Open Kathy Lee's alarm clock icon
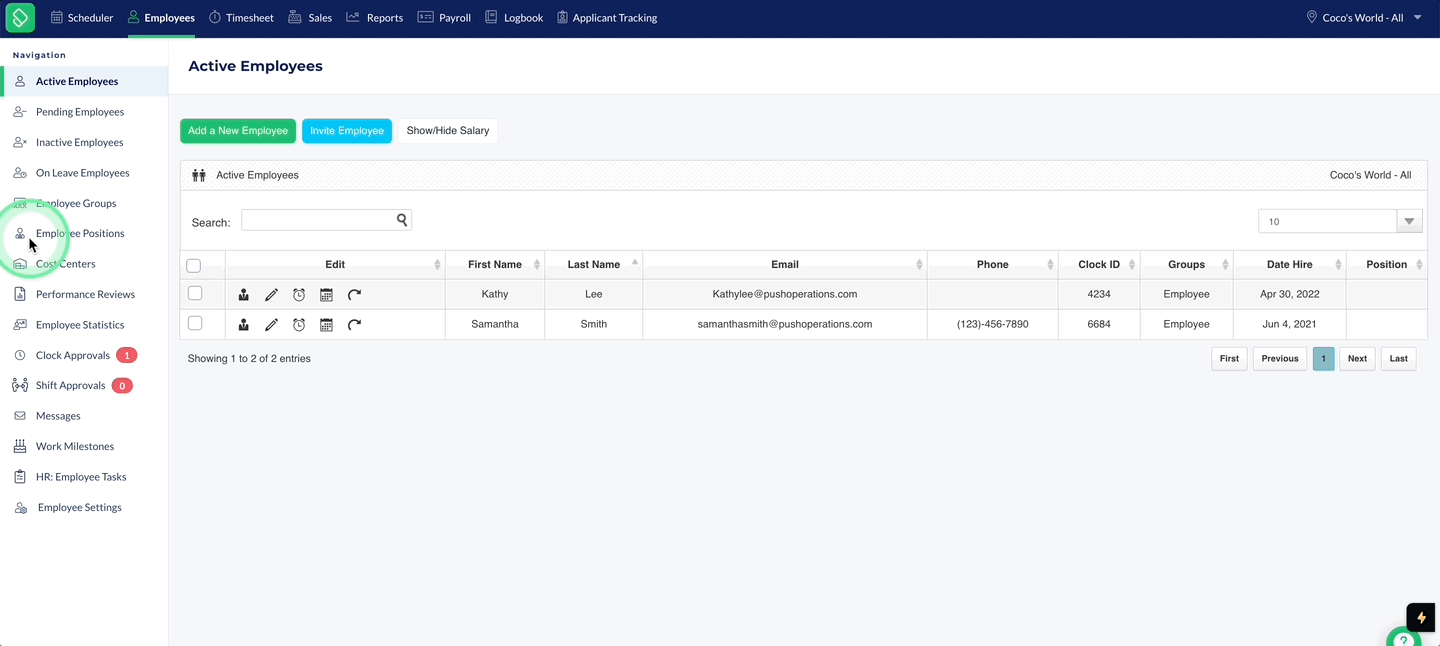Image resolution: width=1440 pixels, height=646 pixels. pyautogui.click(x=299, y=294)
